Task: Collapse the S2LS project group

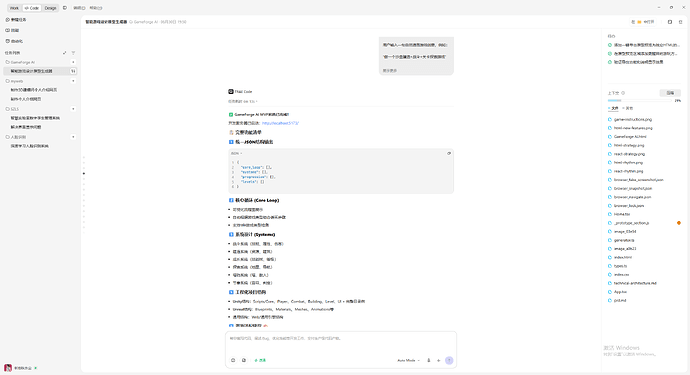Action: pos(73,109)
